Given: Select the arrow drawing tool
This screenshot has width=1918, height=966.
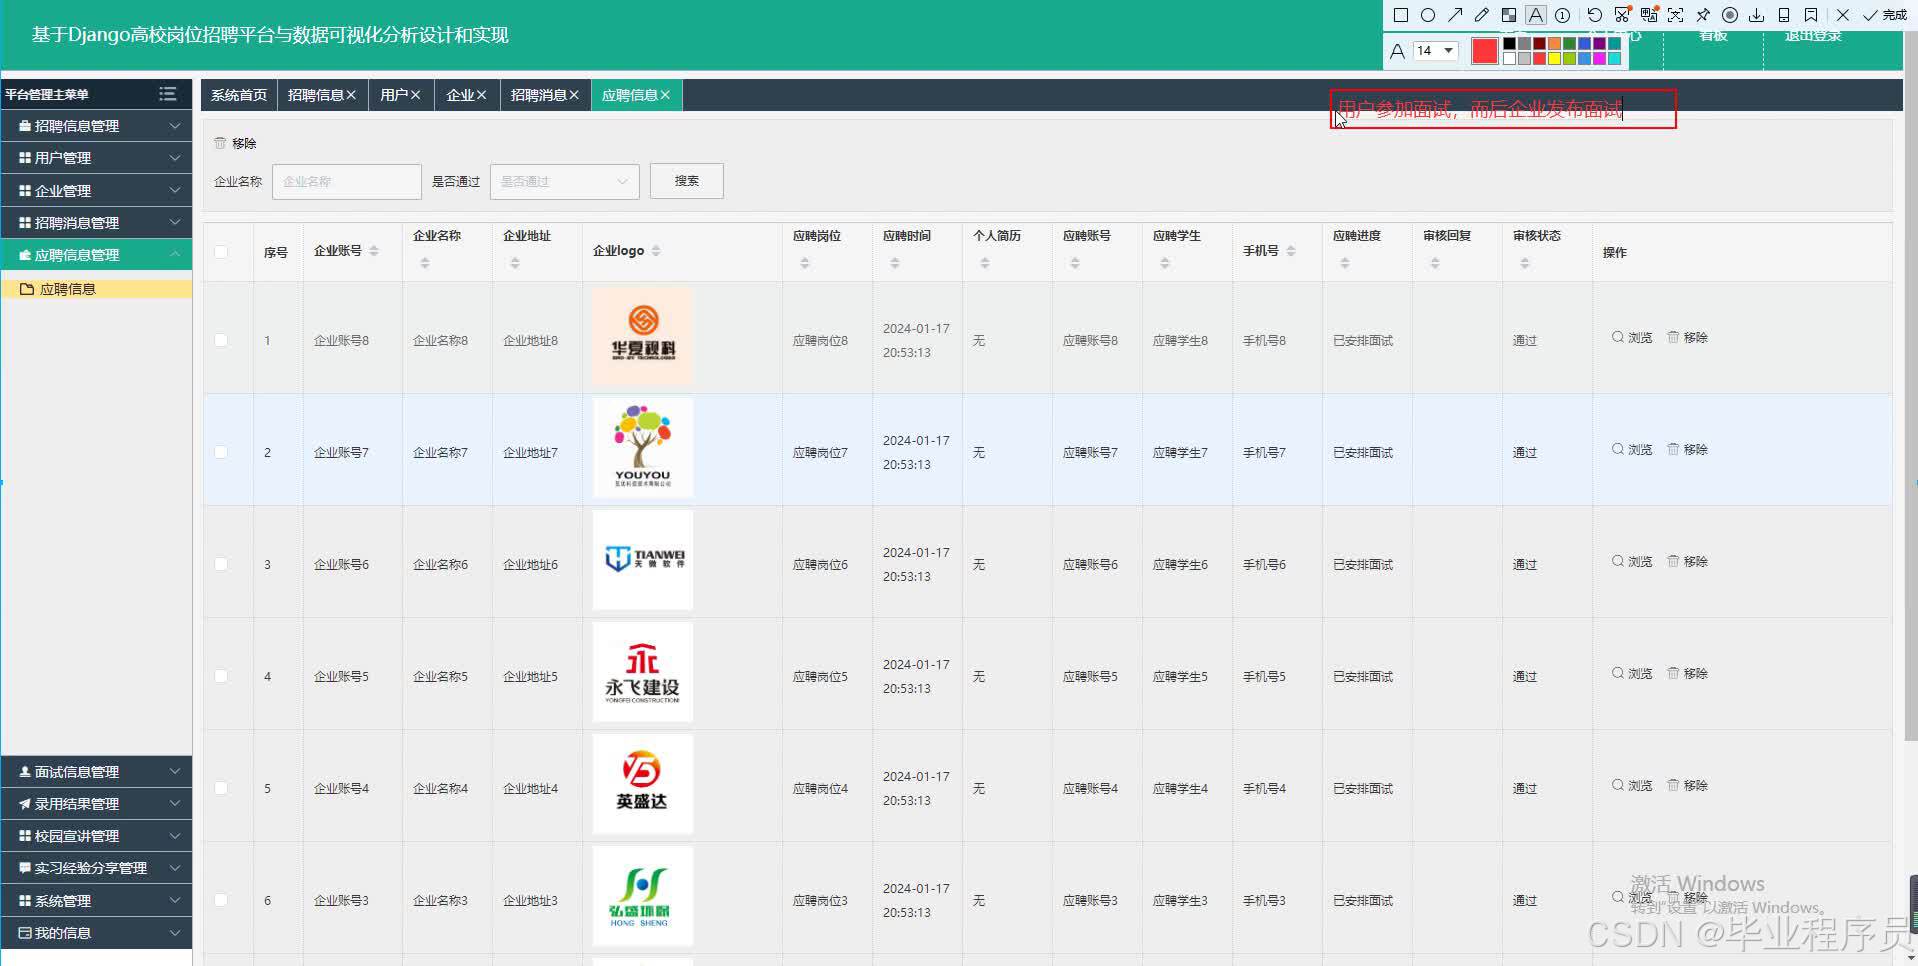Looking at the screenshot, I should (x=1456, y=15).
